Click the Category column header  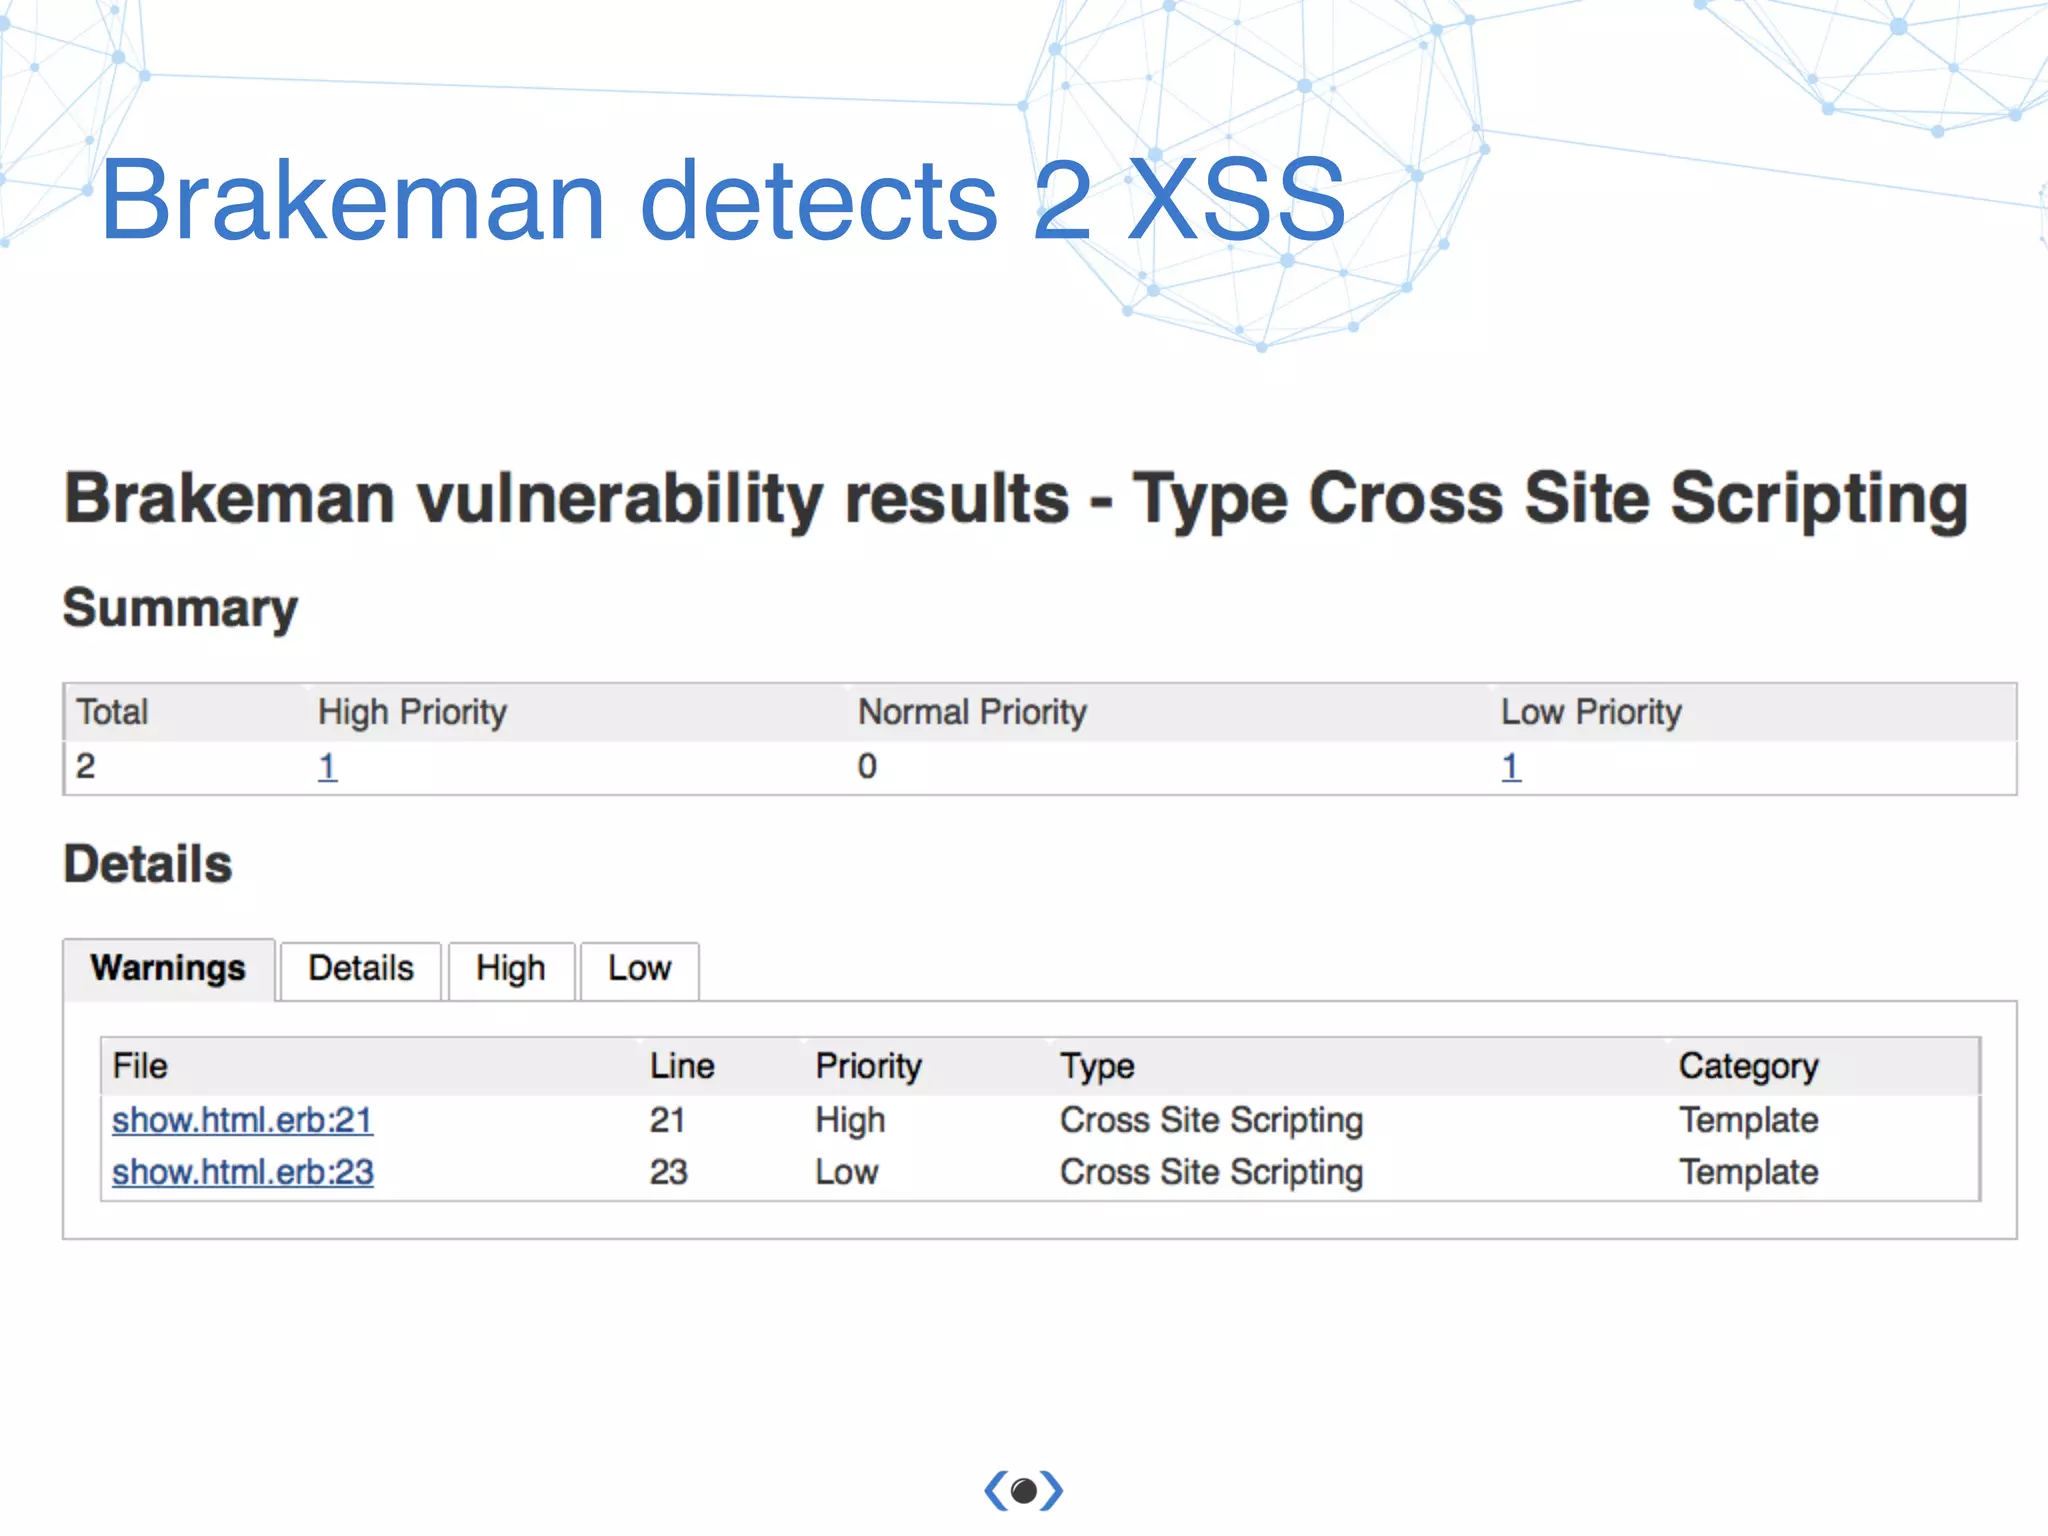(1748, 1067)
